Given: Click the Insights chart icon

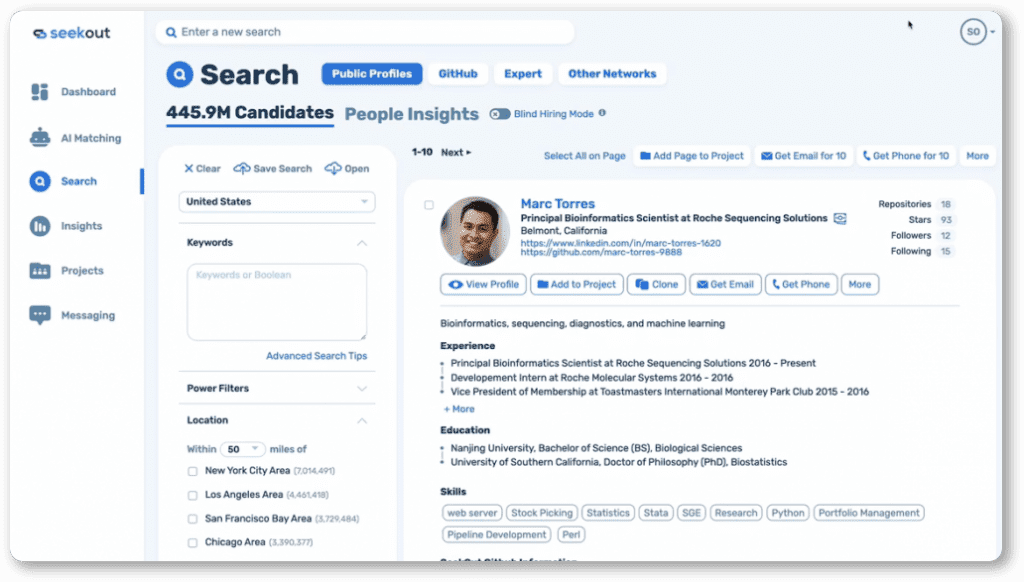Looking at the screenshot, I should tap(40, 226).
